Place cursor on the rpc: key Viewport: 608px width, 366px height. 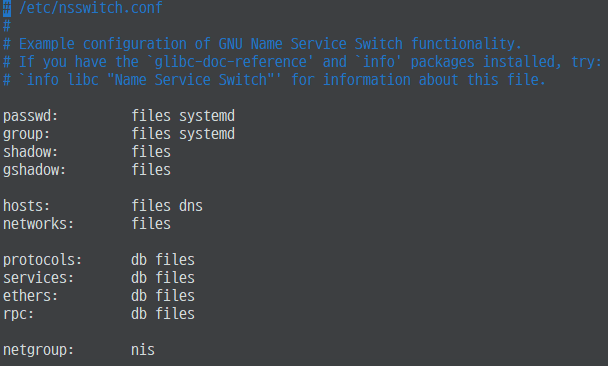coord(18,314)
